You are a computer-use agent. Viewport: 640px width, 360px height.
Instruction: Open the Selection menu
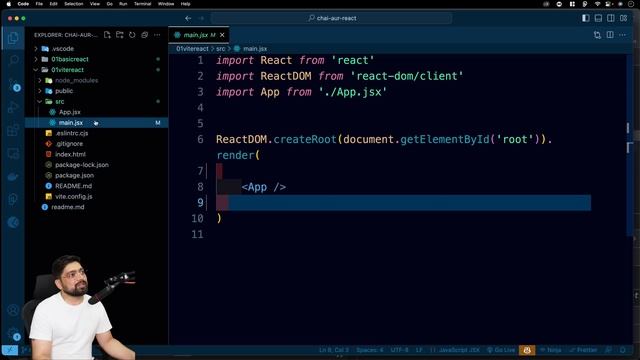pos(74,4)
